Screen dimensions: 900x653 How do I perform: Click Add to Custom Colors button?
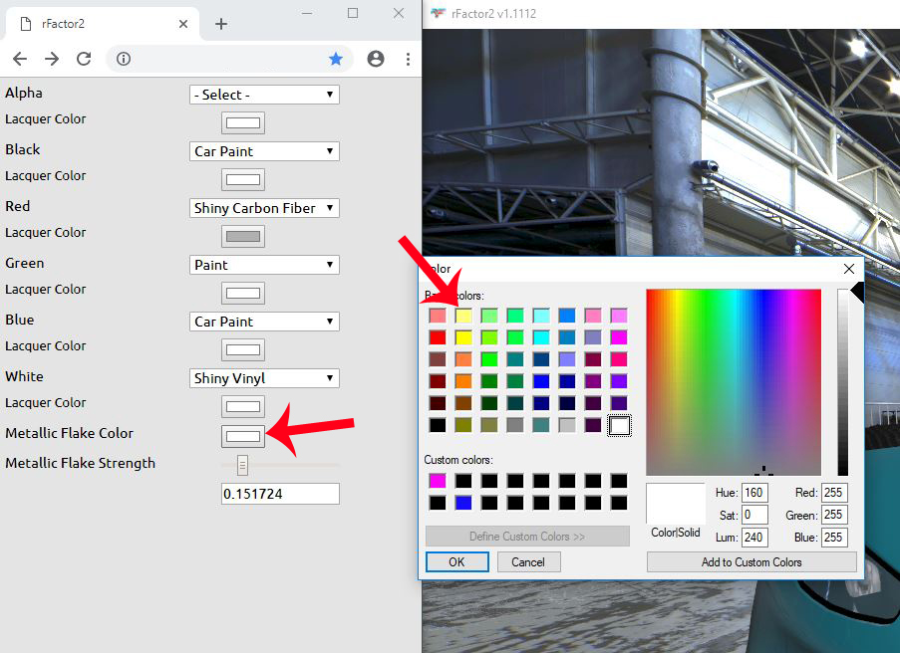click(751, 562)
